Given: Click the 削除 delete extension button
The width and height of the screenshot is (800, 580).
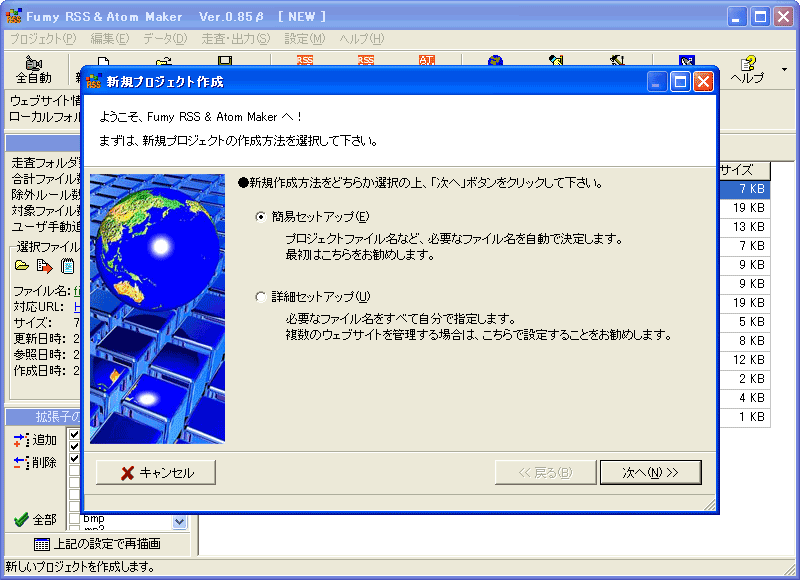Looking at the screenshot, I should tap(35, 463).
